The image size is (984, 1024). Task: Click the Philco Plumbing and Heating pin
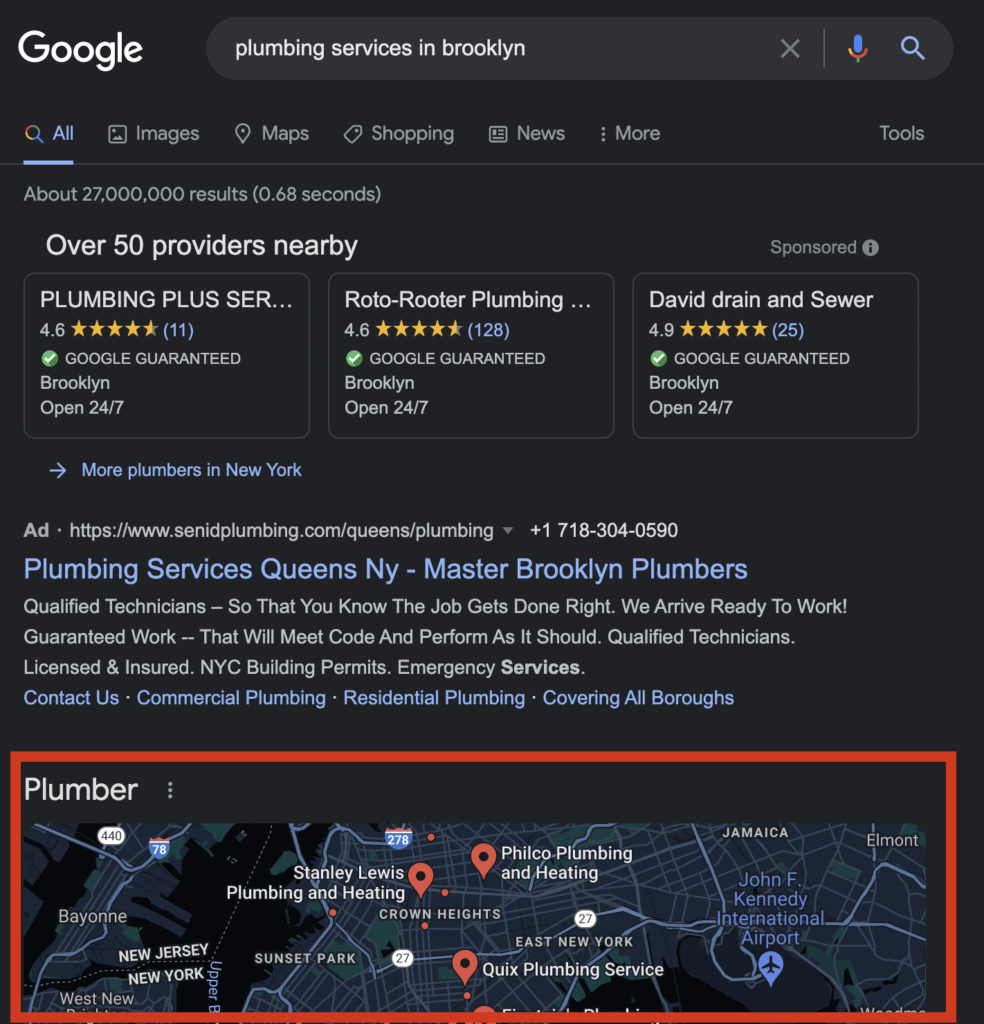coord(483,860)
